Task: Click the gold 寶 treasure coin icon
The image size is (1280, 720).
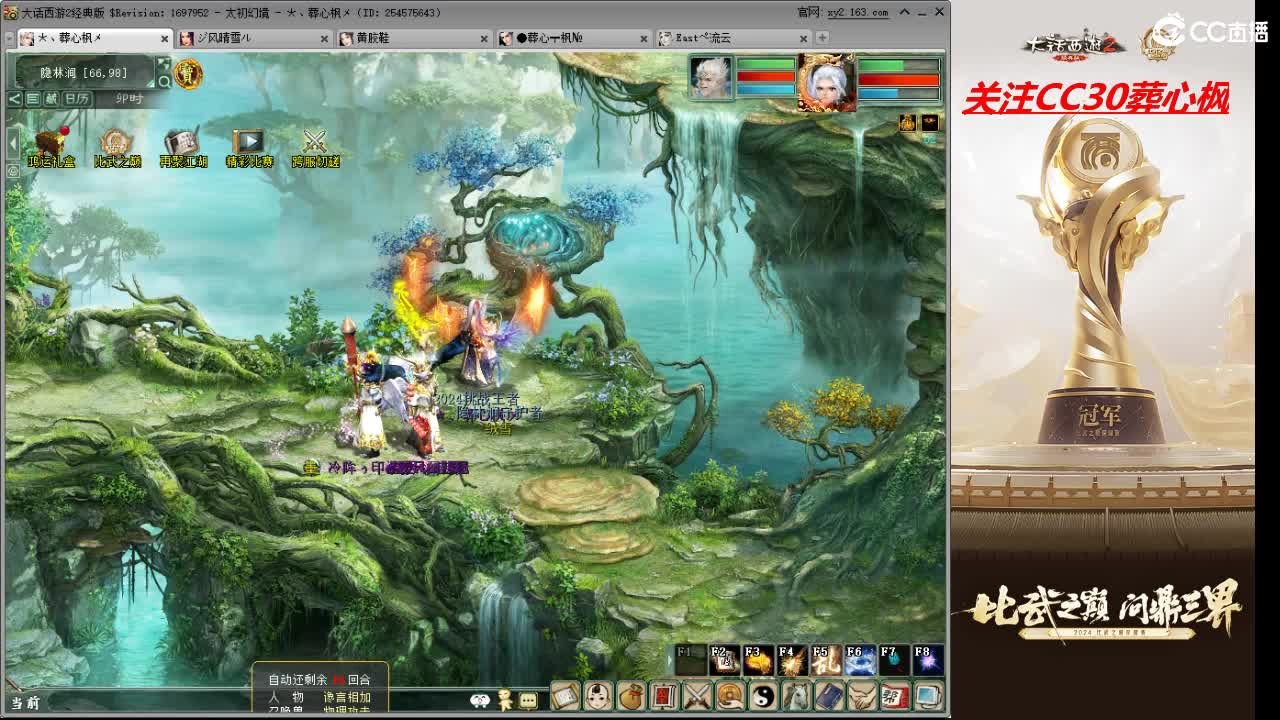Action: pos(187,73)
